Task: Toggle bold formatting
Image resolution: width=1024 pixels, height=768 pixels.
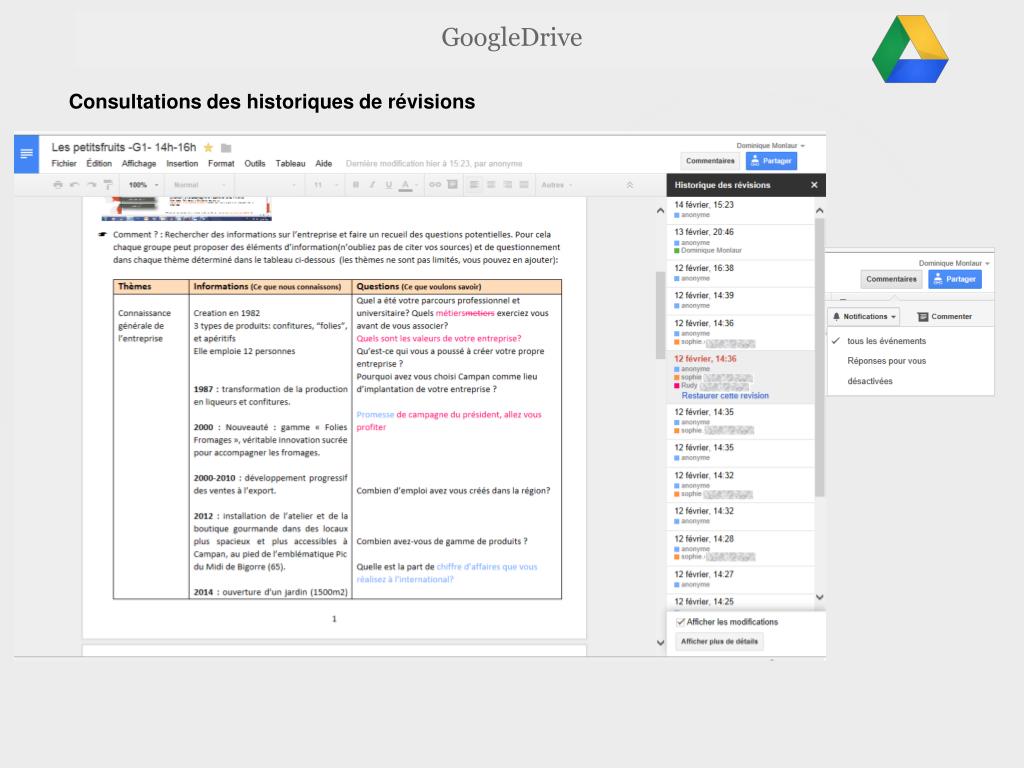Action: (356, 185)
